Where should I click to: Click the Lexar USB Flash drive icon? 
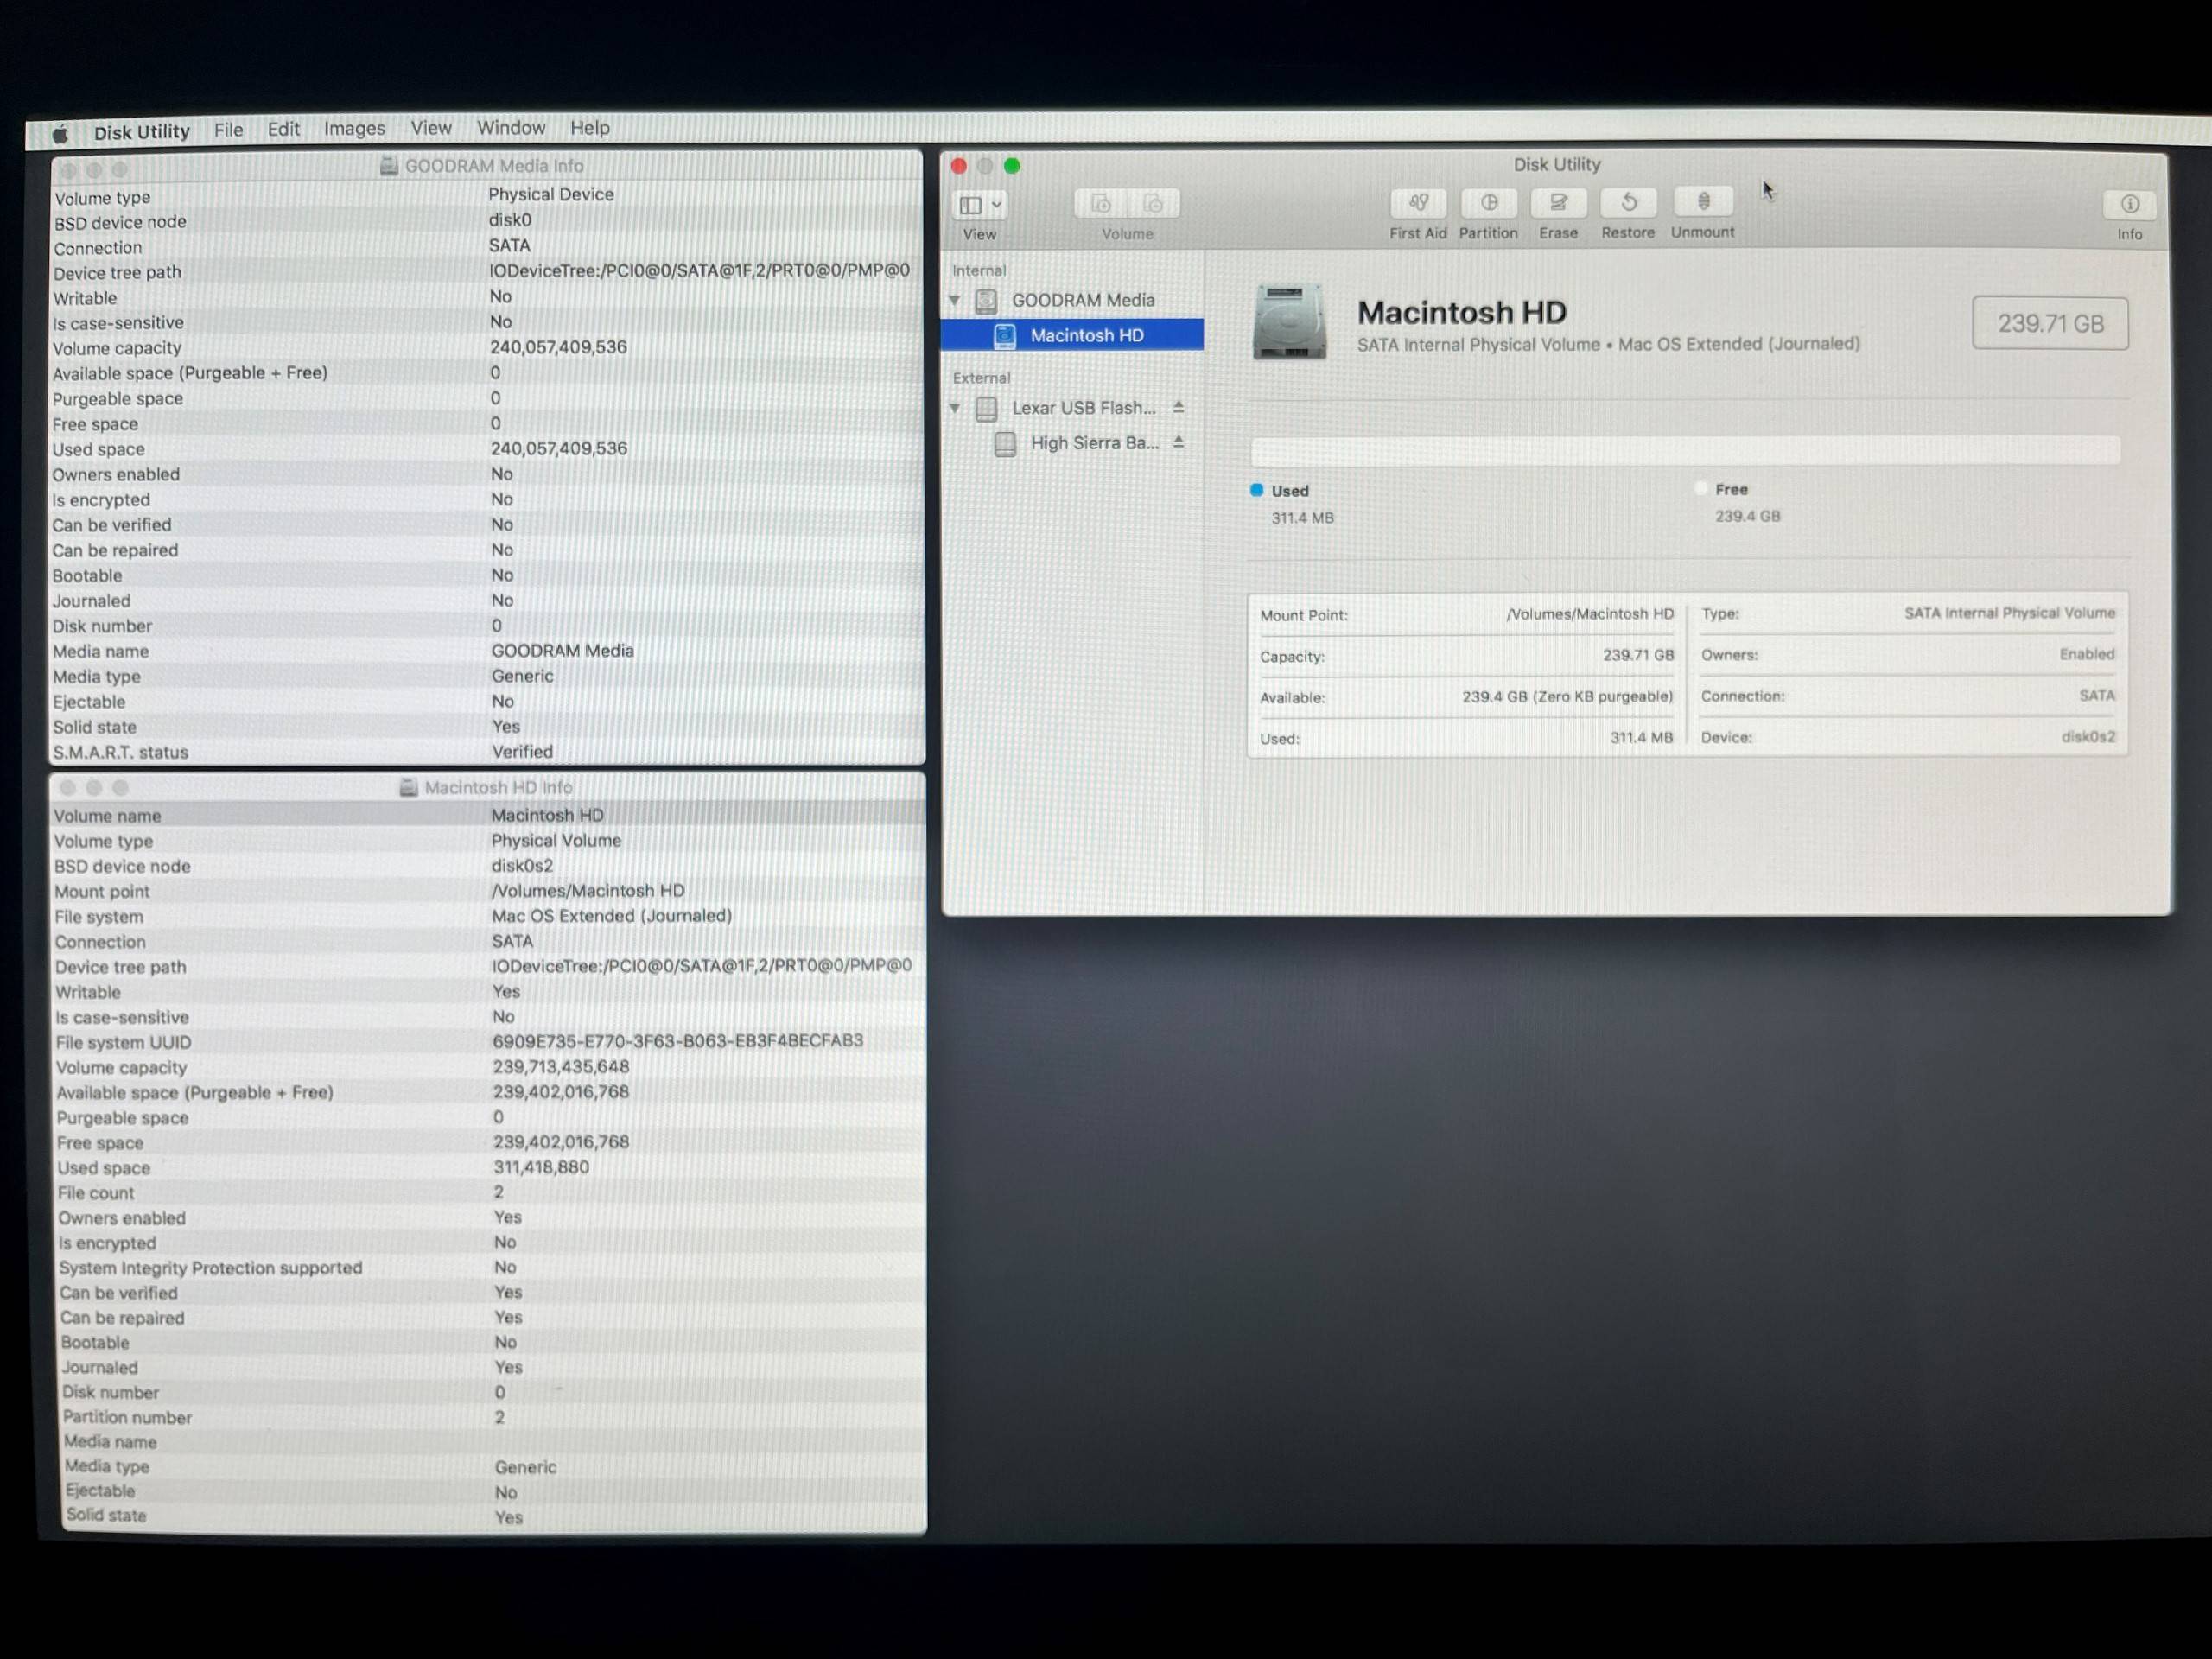987,409
